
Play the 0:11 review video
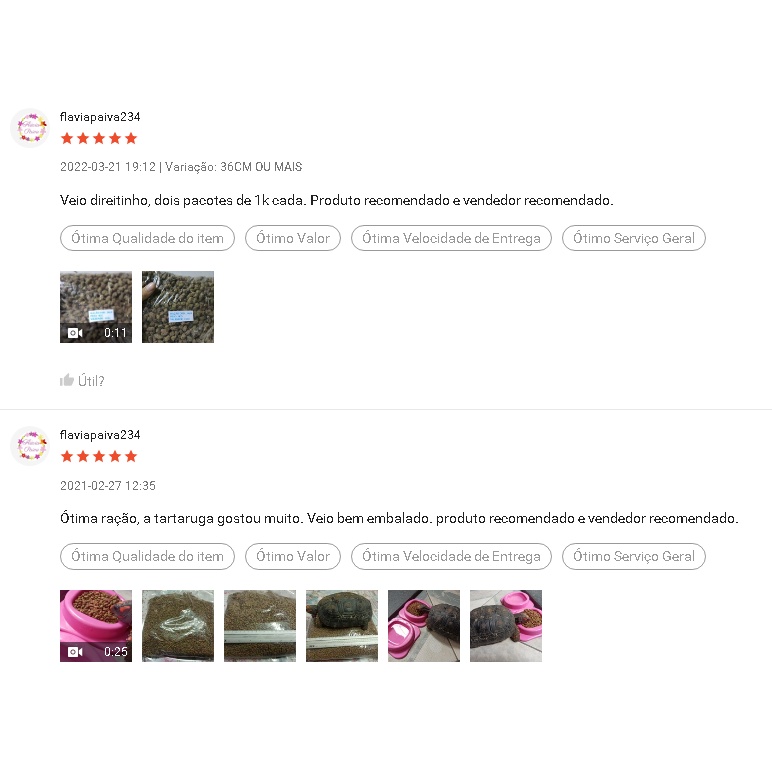(96, 307)
